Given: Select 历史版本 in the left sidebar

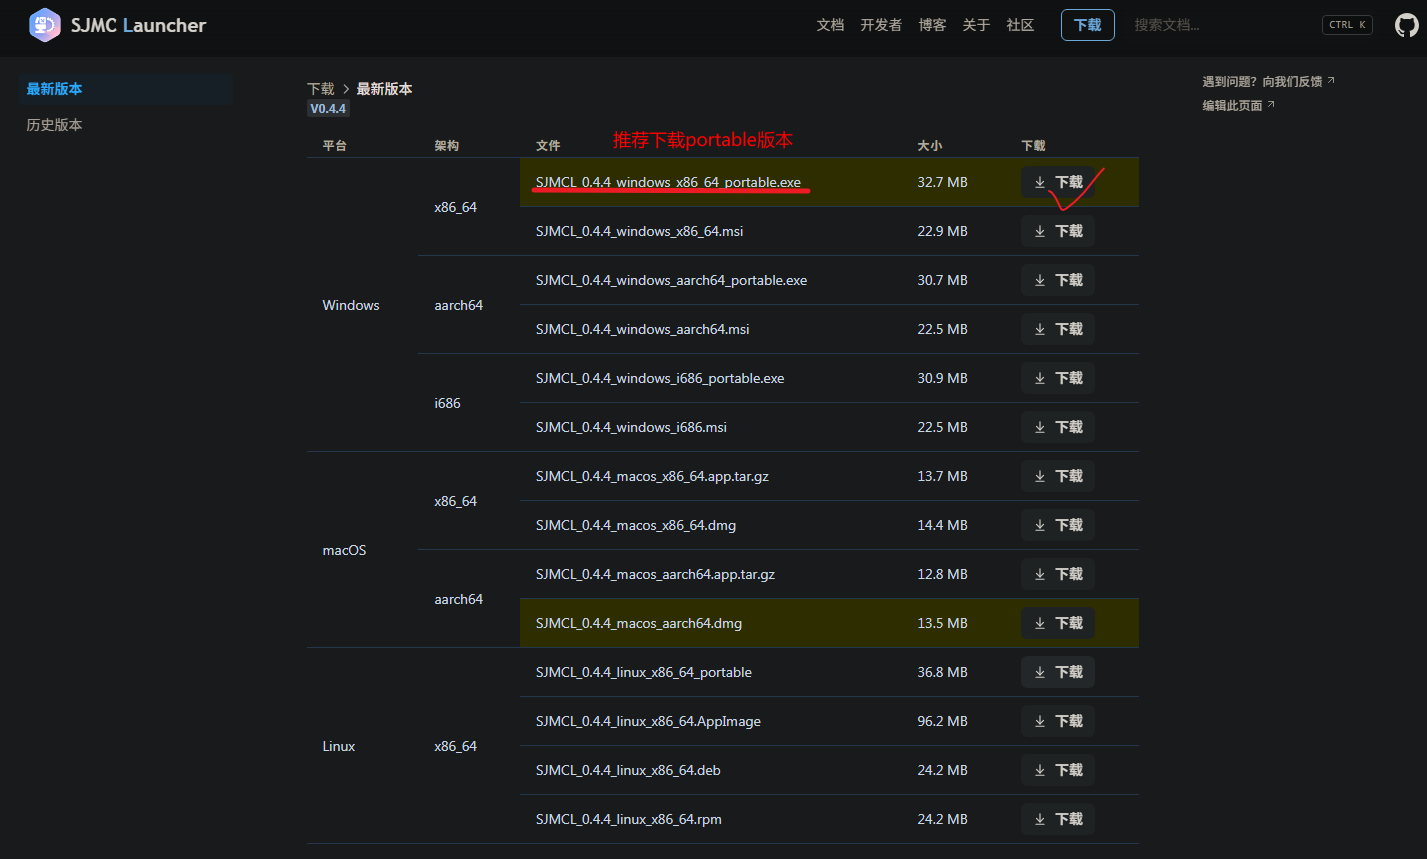Looking at the screenshot, I should click(125, 125).
